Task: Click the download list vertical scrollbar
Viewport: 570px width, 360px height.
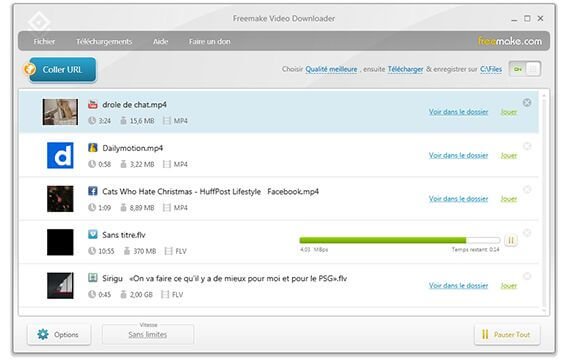Action: pyautogui.click(x=544, y=202)
